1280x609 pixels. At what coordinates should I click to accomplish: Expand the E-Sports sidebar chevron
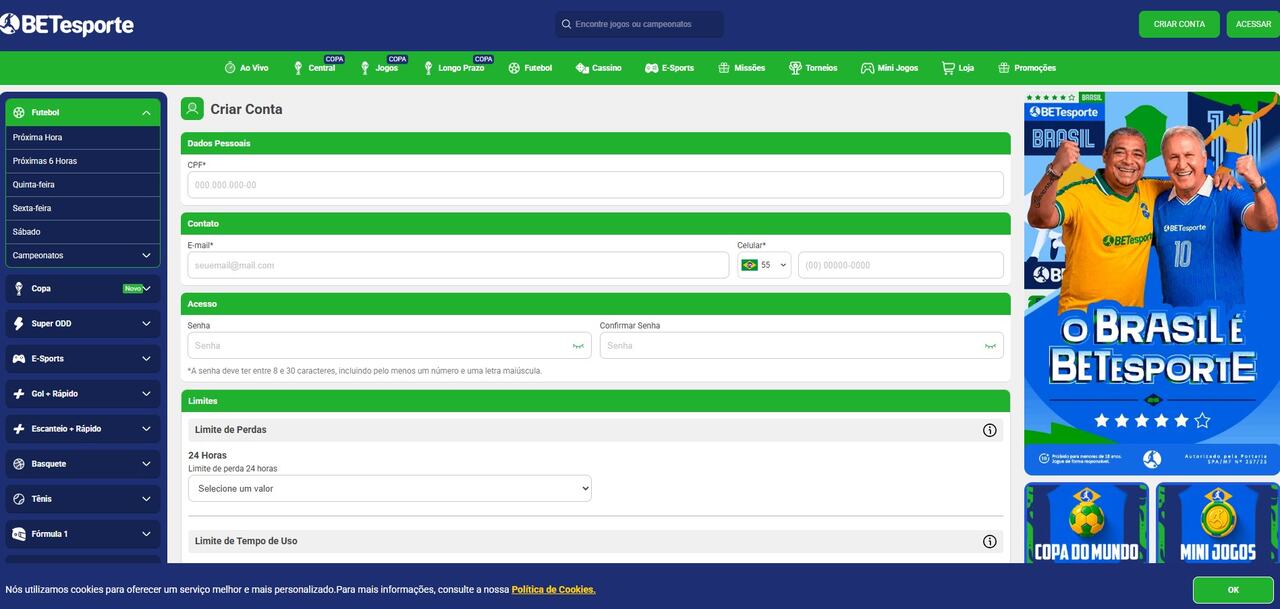click(146, 359)
